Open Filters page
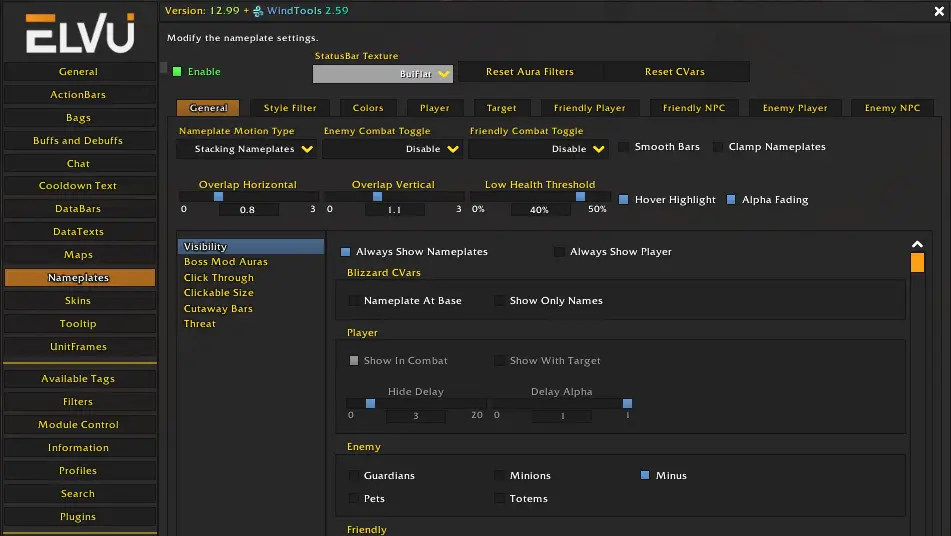This screenshot has height=536, width=951. [x=79, y=401]
